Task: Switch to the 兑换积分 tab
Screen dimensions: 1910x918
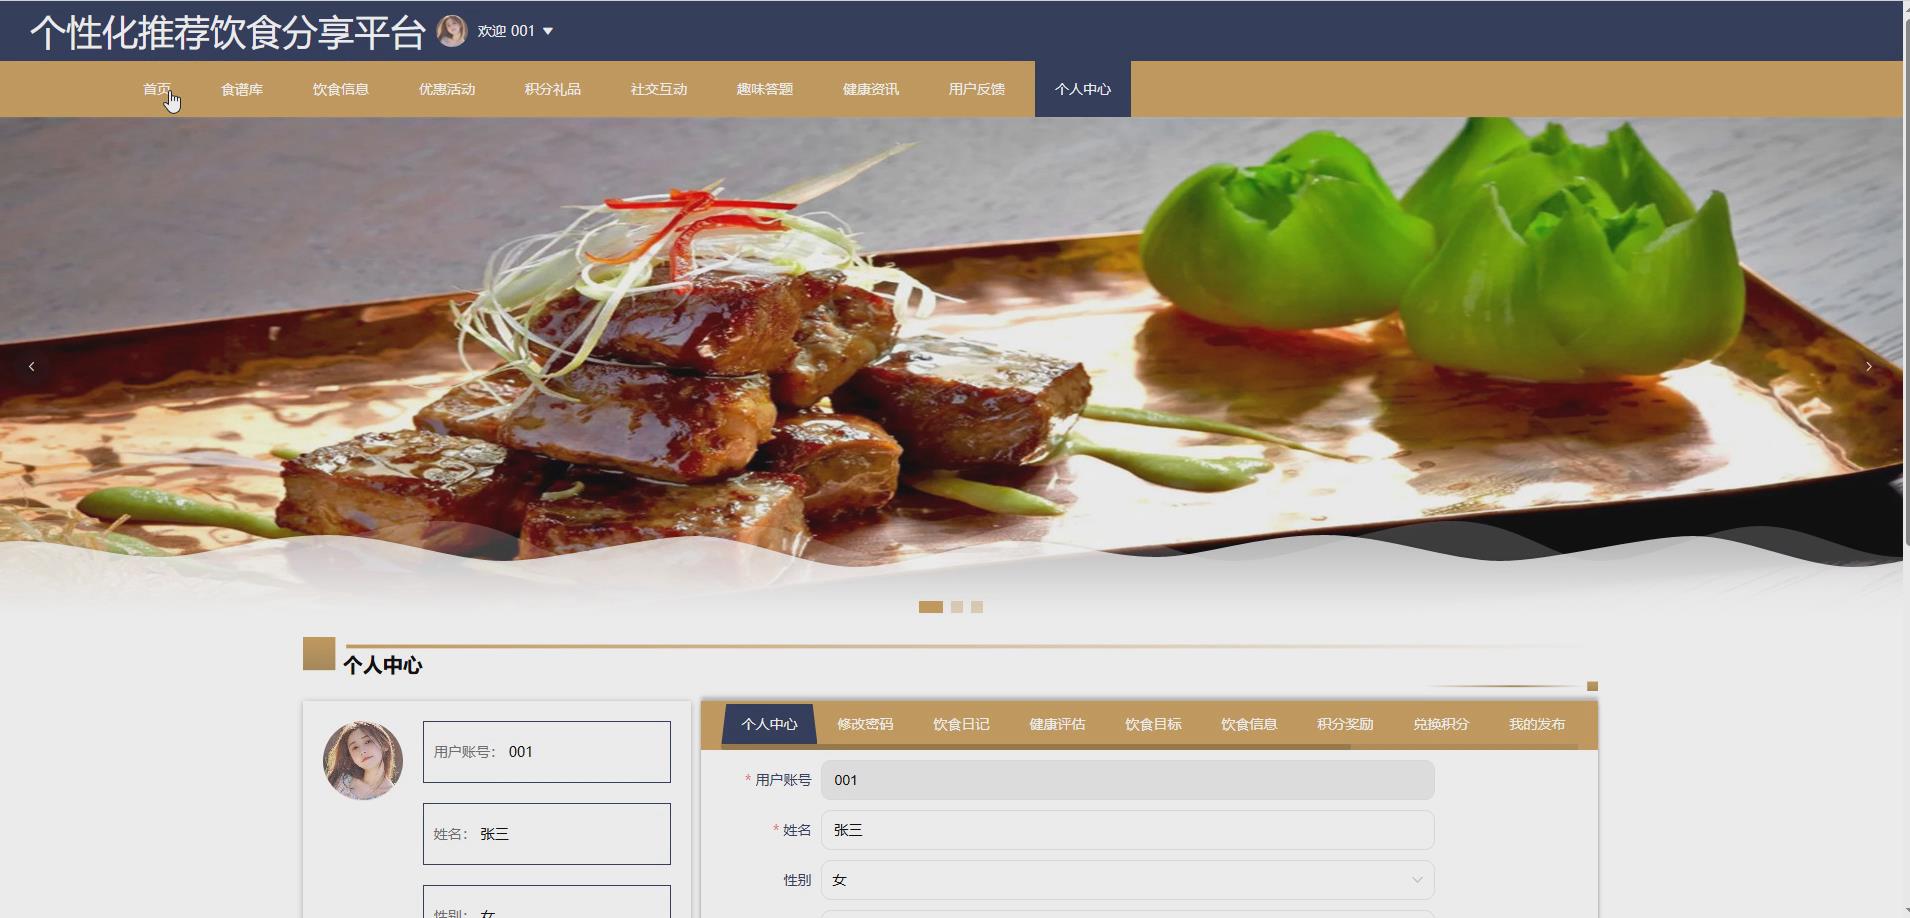Action: coord(1441,724)
